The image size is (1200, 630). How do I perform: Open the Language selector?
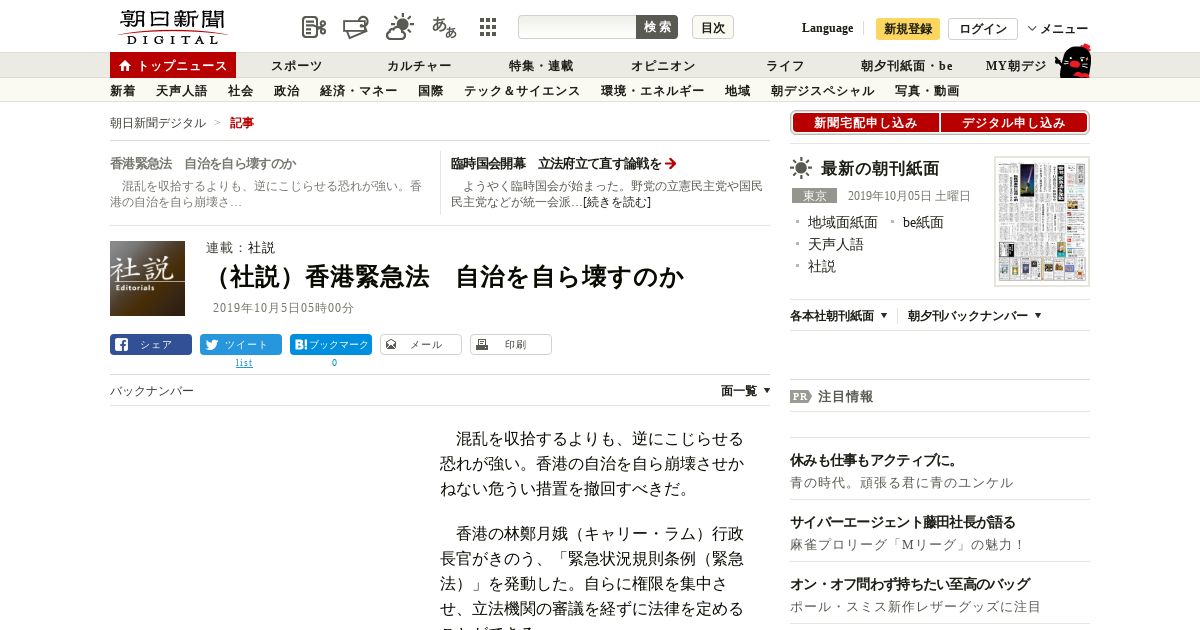[x=827, y=28]
